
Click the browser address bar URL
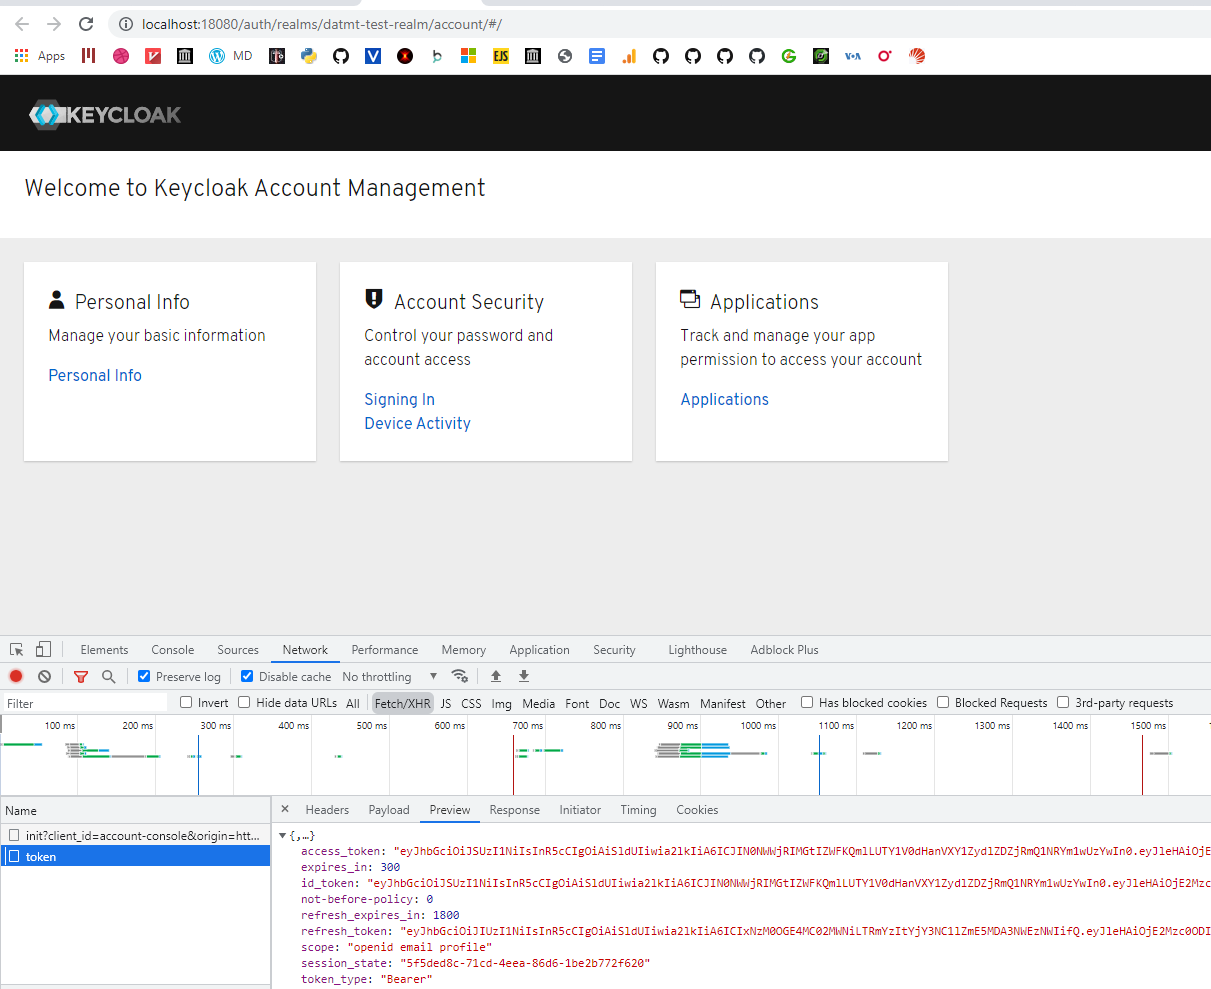click(x=322, y=24)
